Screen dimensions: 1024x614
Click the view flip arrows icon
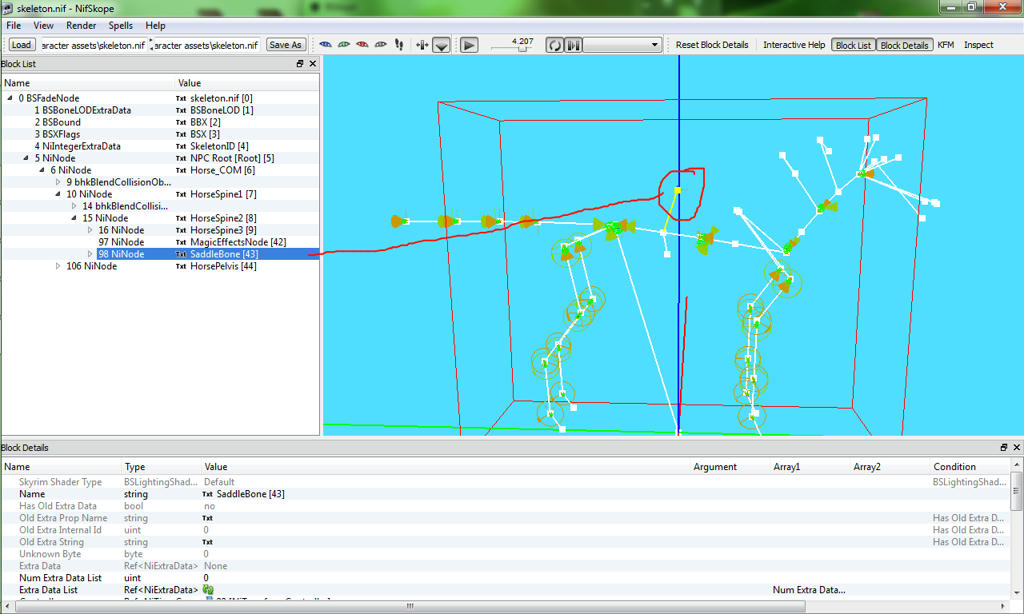(422, 45)
